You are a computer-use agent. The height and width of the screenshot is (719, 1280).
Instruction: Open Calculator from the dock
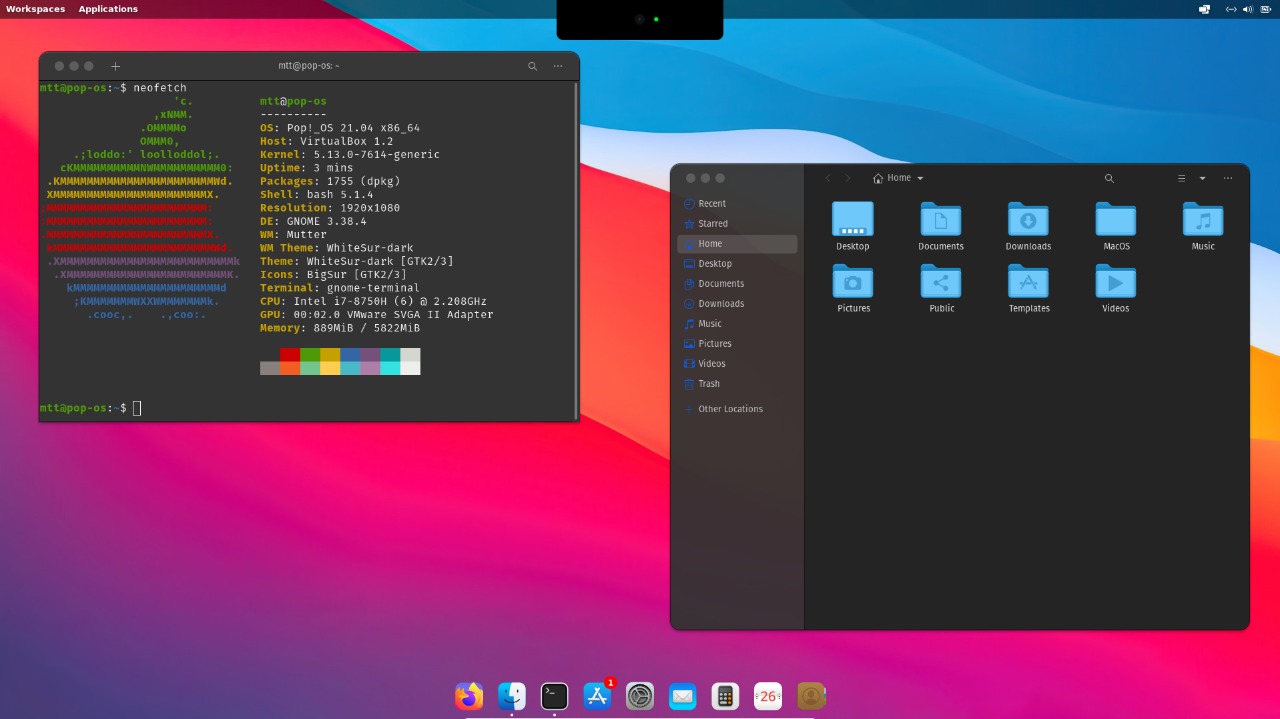point(725,696)
